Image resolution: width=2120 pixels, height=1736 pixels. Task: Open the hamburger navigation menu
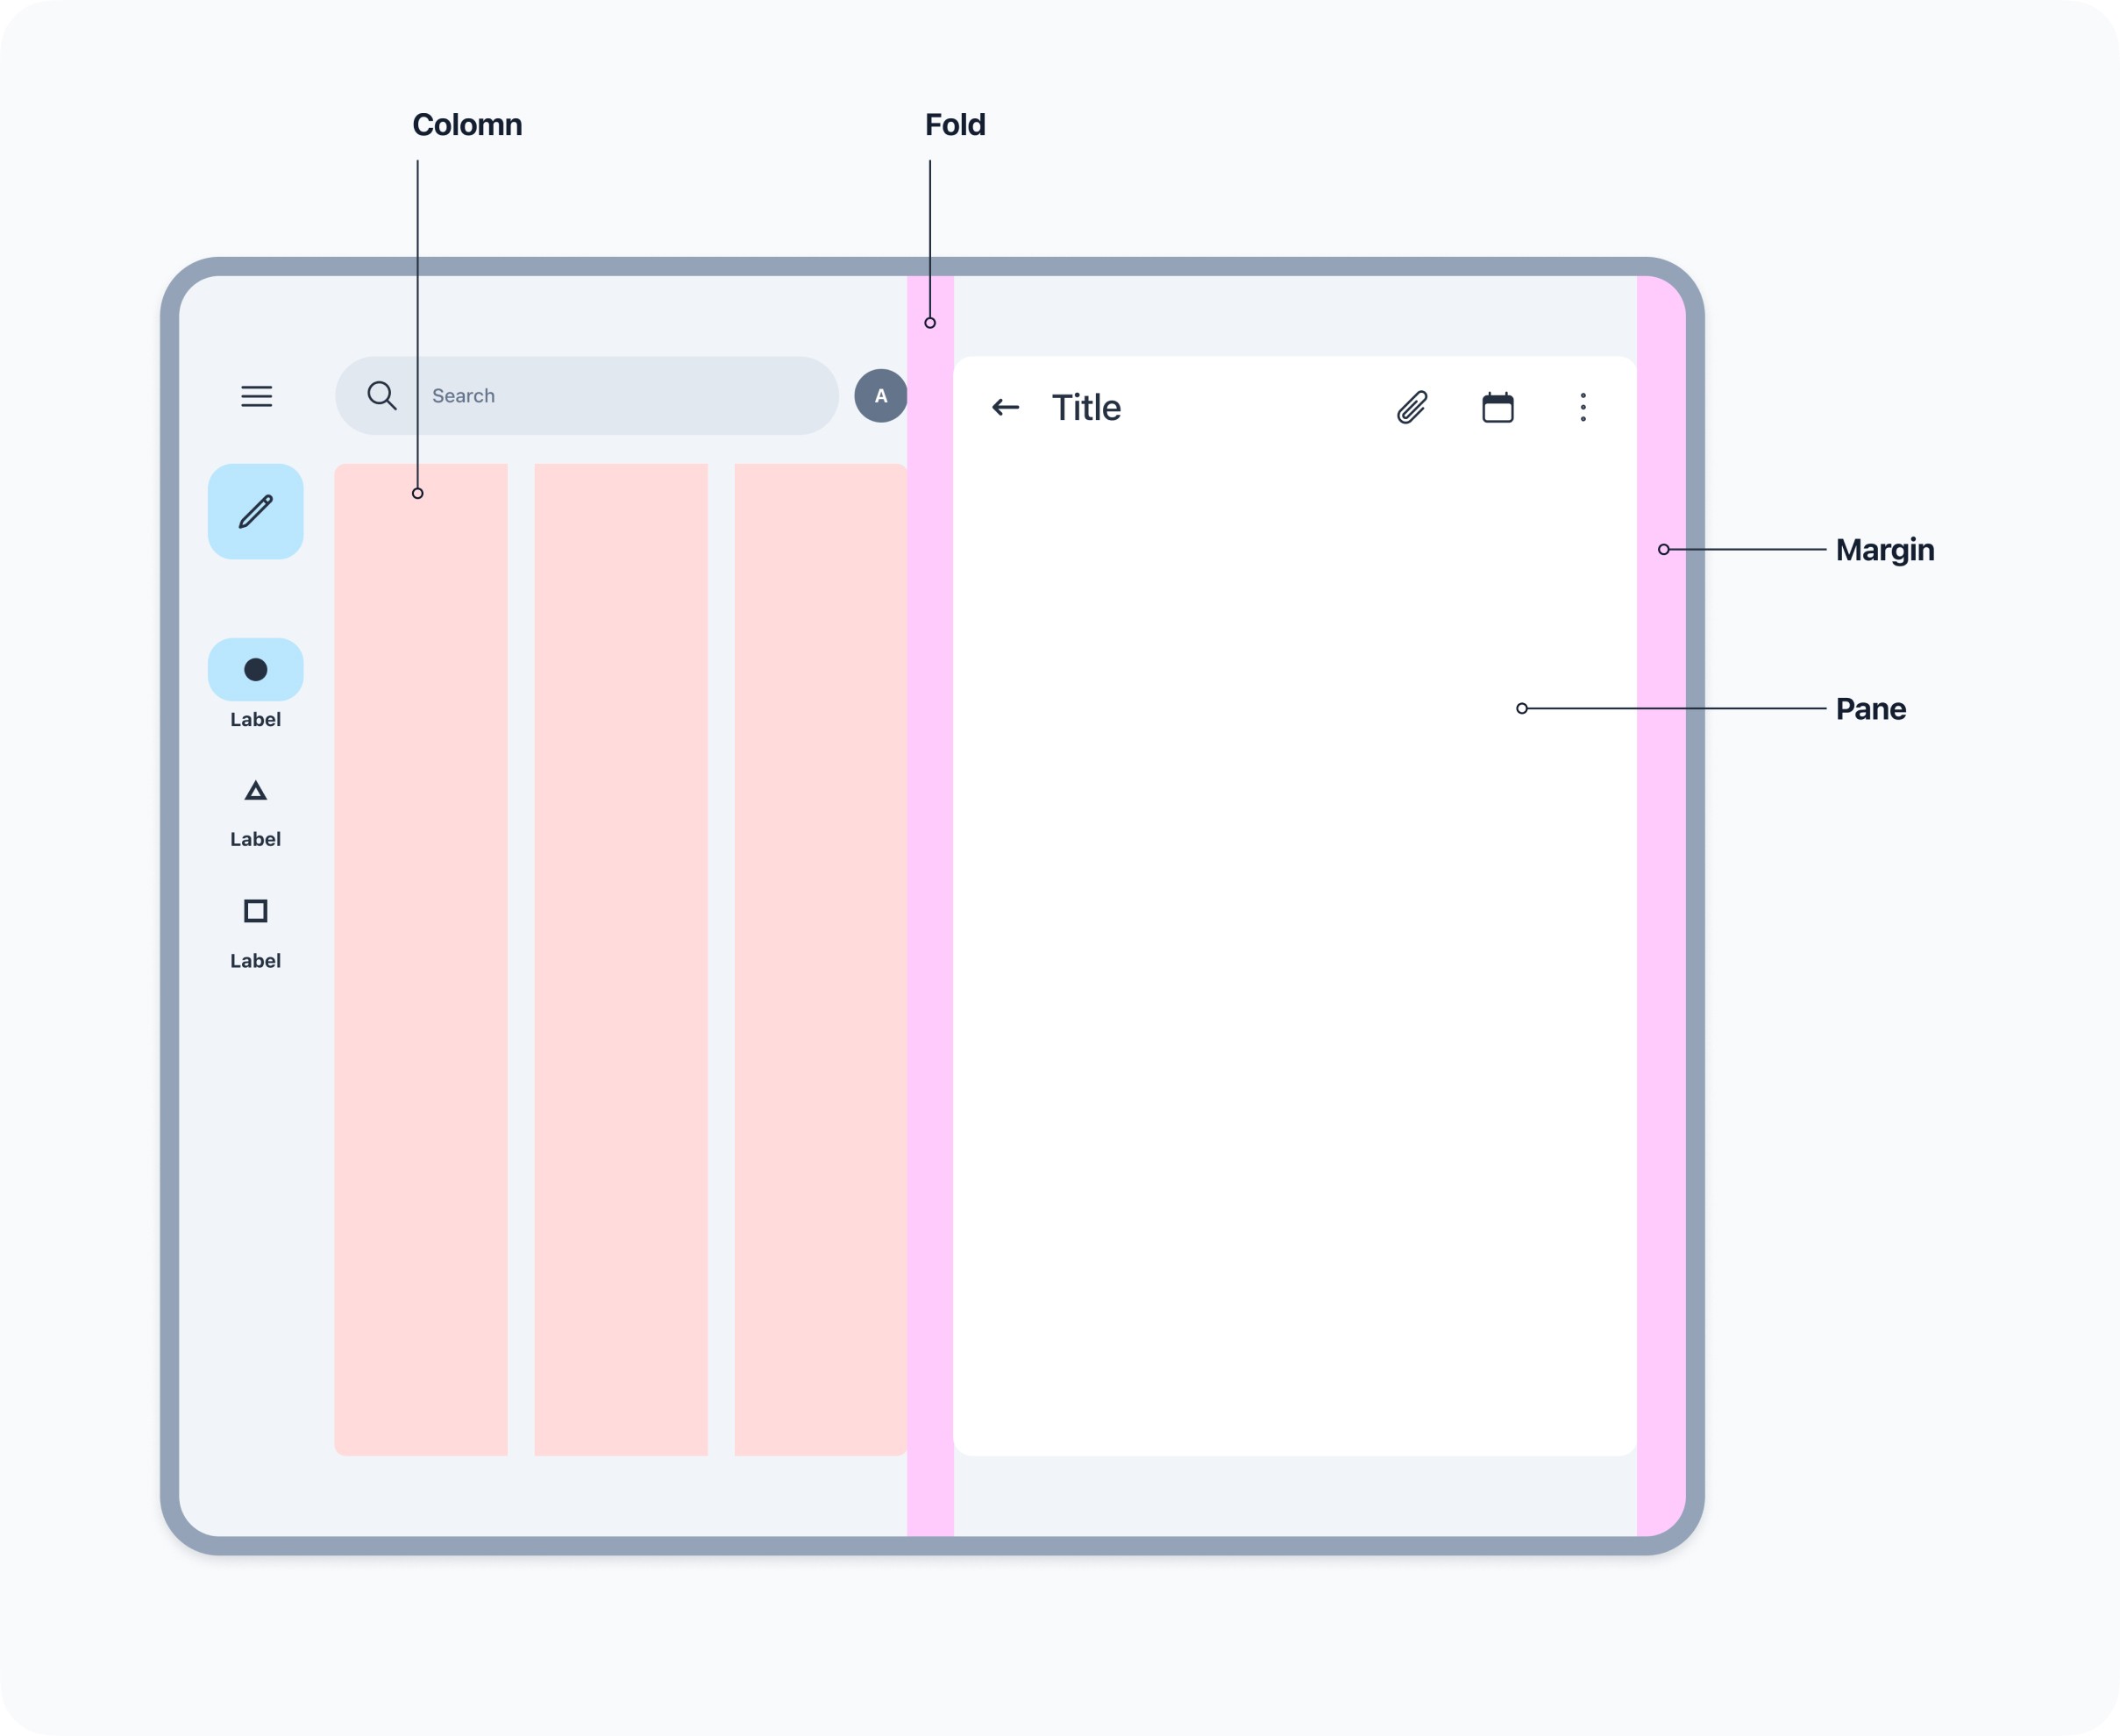(x=256, y=396)
